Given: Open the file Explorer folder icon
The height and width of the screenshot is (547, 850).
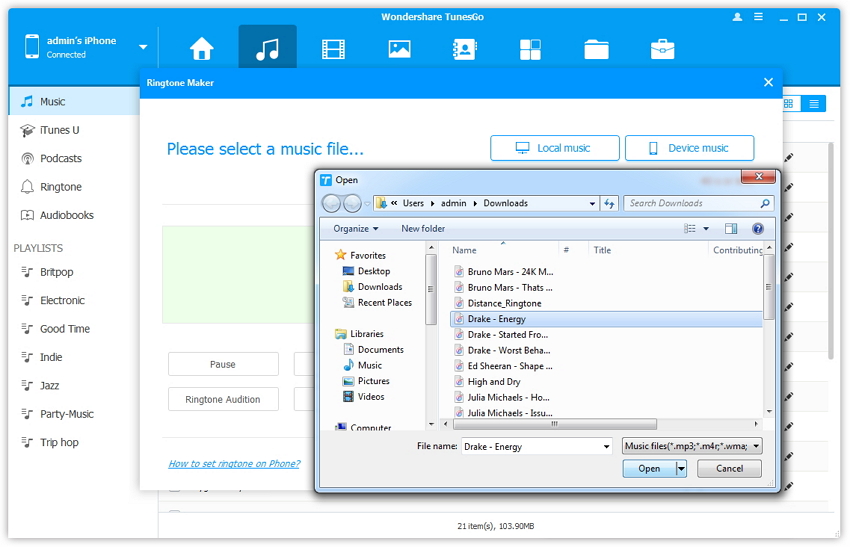Looking at the screenshot, I should 596,49.
